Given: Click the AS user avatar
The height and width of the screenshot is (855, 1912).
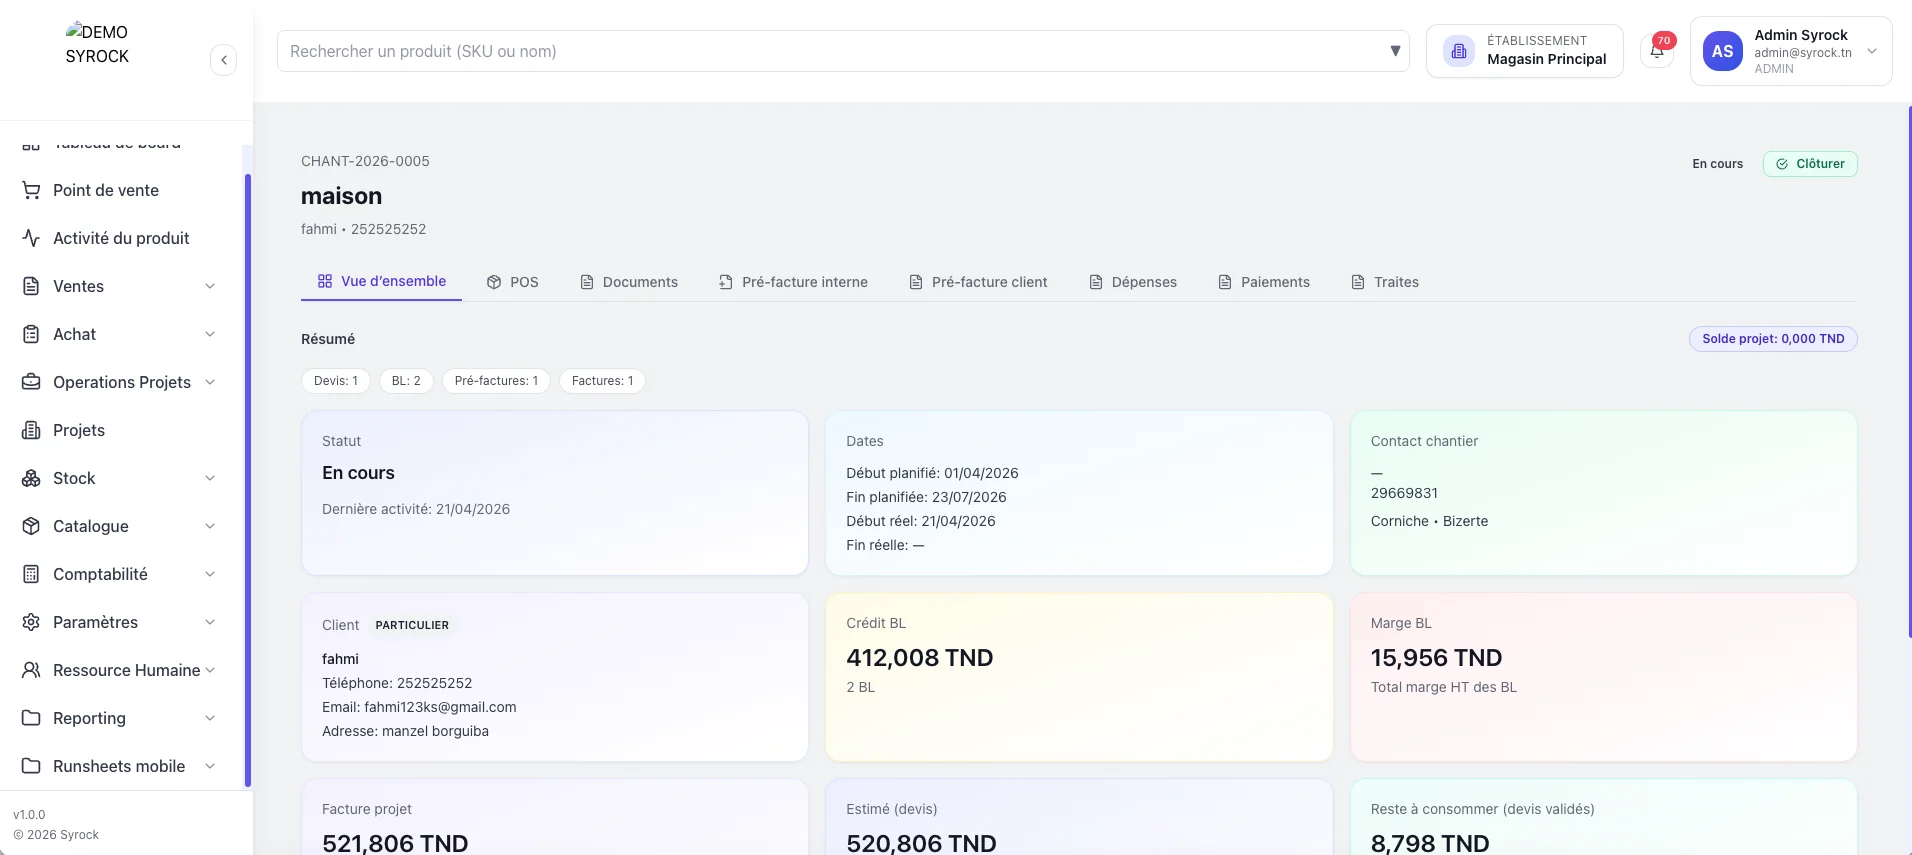Looking at the screenshot, I should tap(1722, 51).
